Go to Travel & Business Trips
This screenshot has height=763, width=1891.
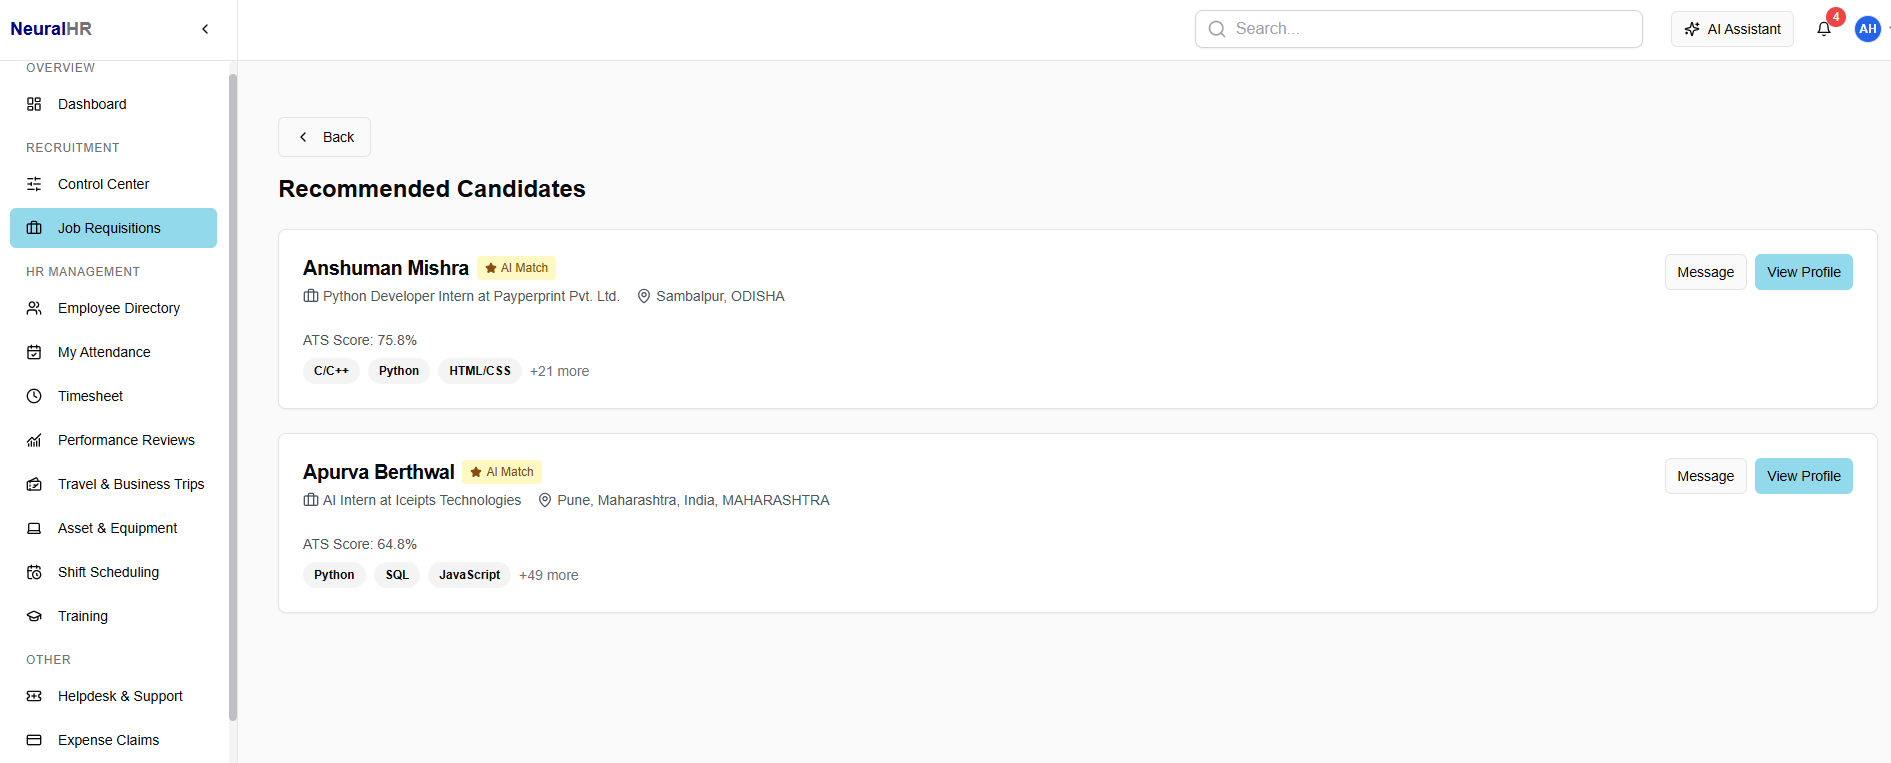click(x=130, y=484)
